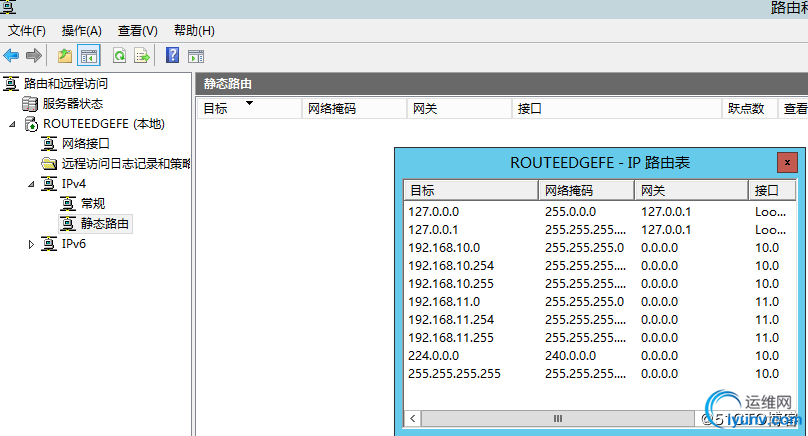Screen dimensions: 808x436
Task: Click the 跃点数 column header
Action: coord(750,108)
